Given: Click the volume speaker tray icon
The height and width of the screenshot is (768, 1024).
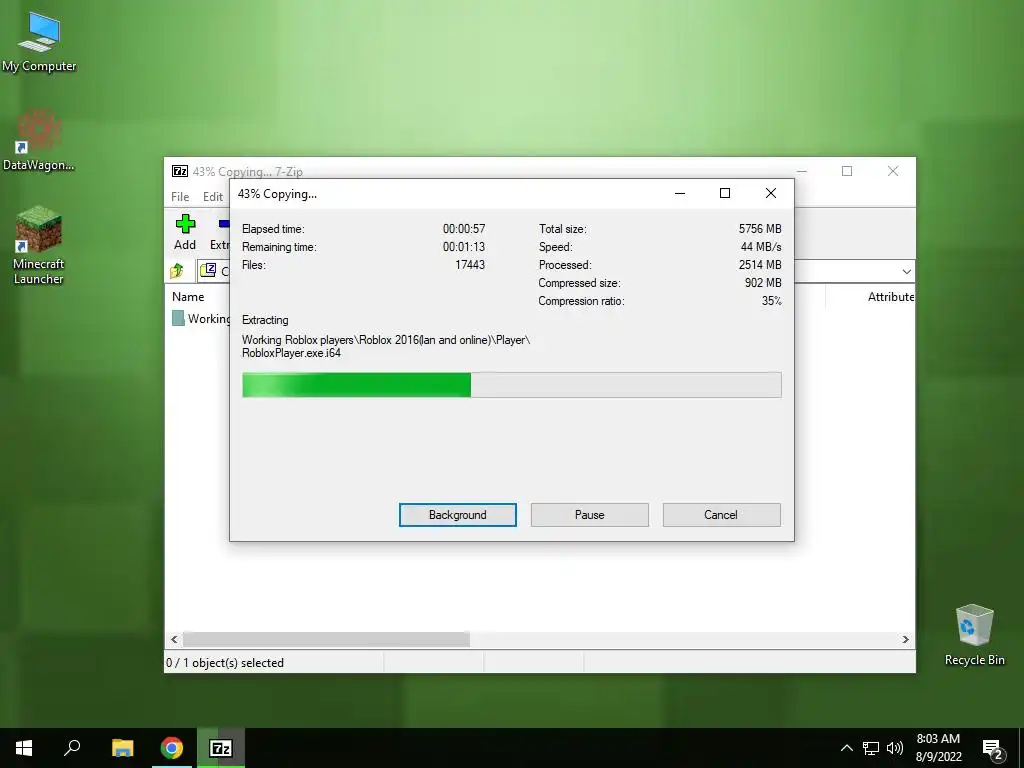Looking at the screenshot, I should point(895,748).
